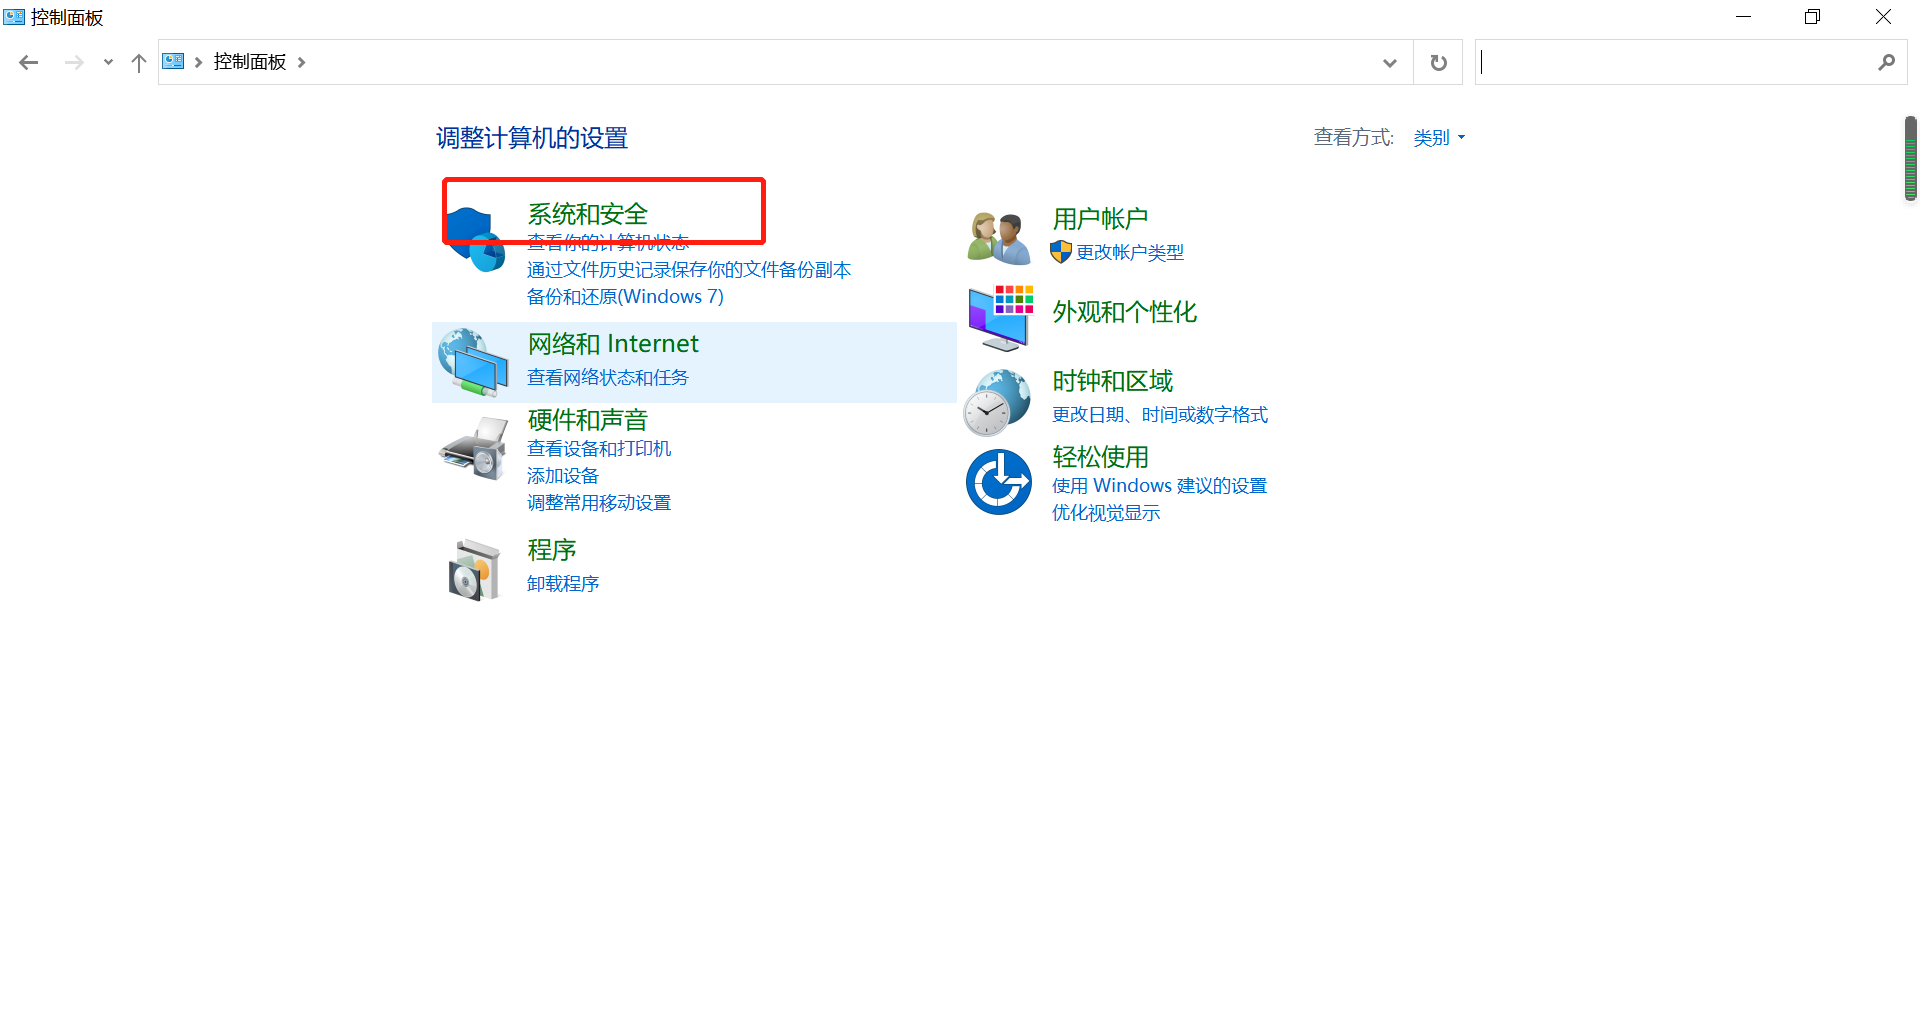The height and width of the screenshot is (1020, 1920).
Task: Expand chevron after 控制面板 in breadcrumb
Action: (301, 62)
